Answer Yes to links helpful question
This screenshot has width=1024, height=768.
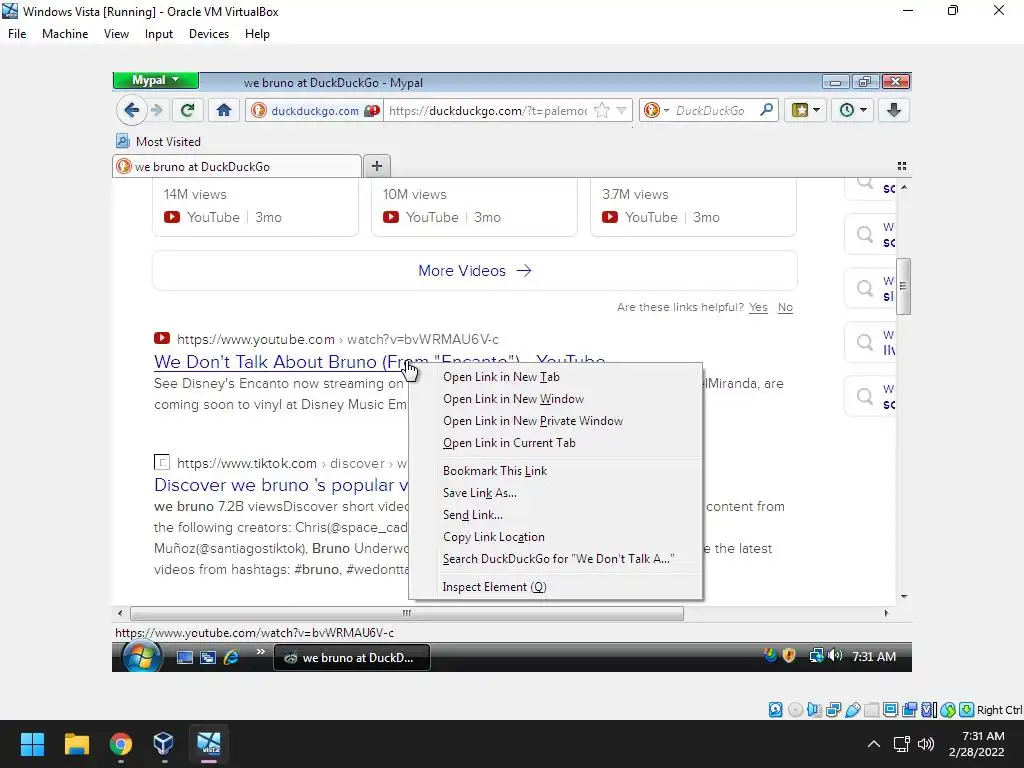click(x=758, y=307)
